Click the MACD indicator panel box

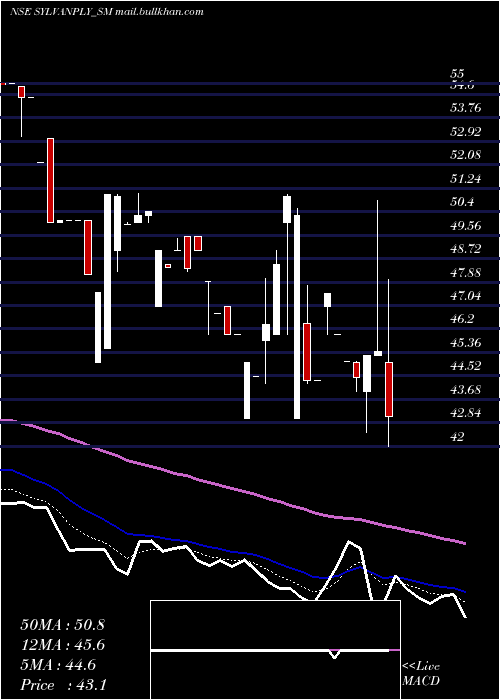pyautogui.click(x=275, y=650)
